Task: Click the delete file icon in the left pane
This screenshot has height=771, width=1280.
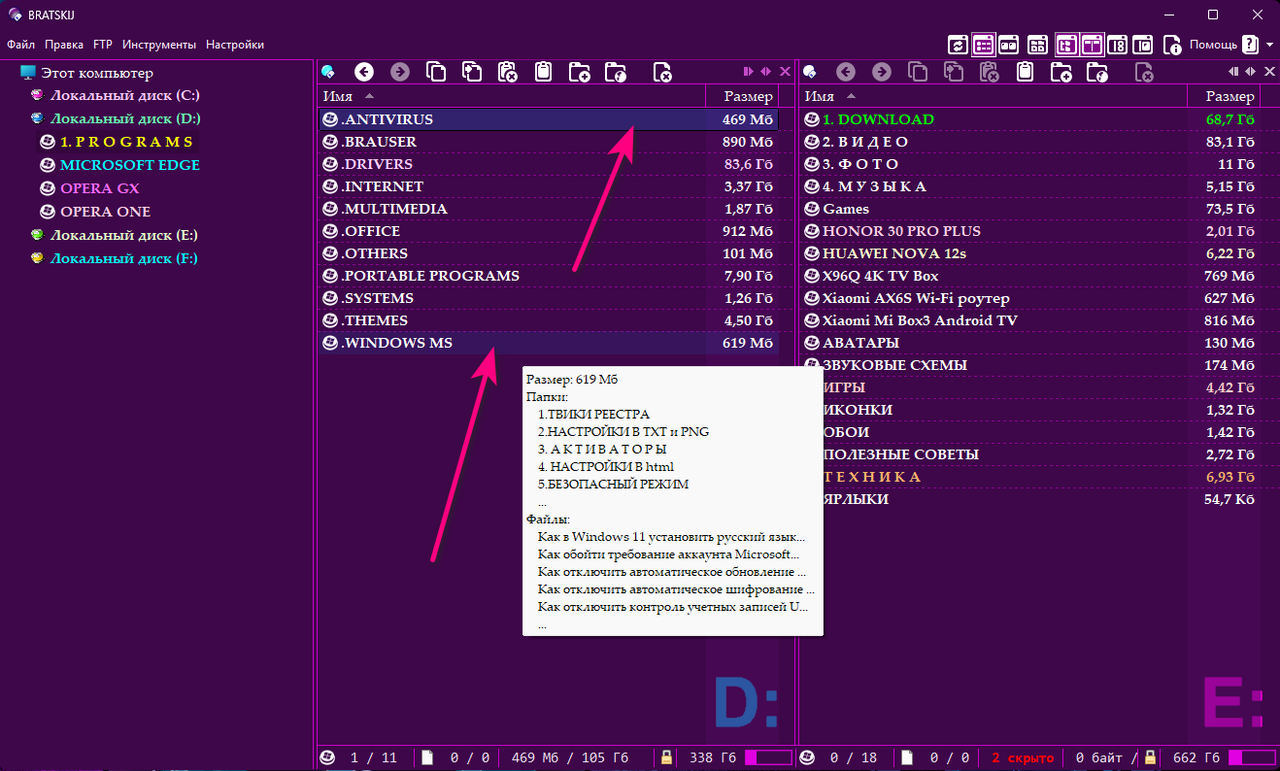Action: pos(662,71)
